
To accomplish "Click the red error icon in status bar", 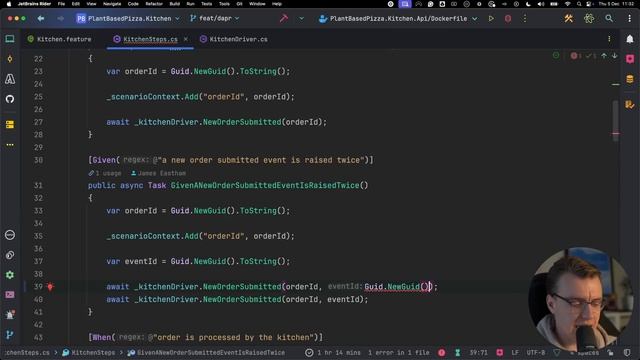I will click(x=442, y=352).
